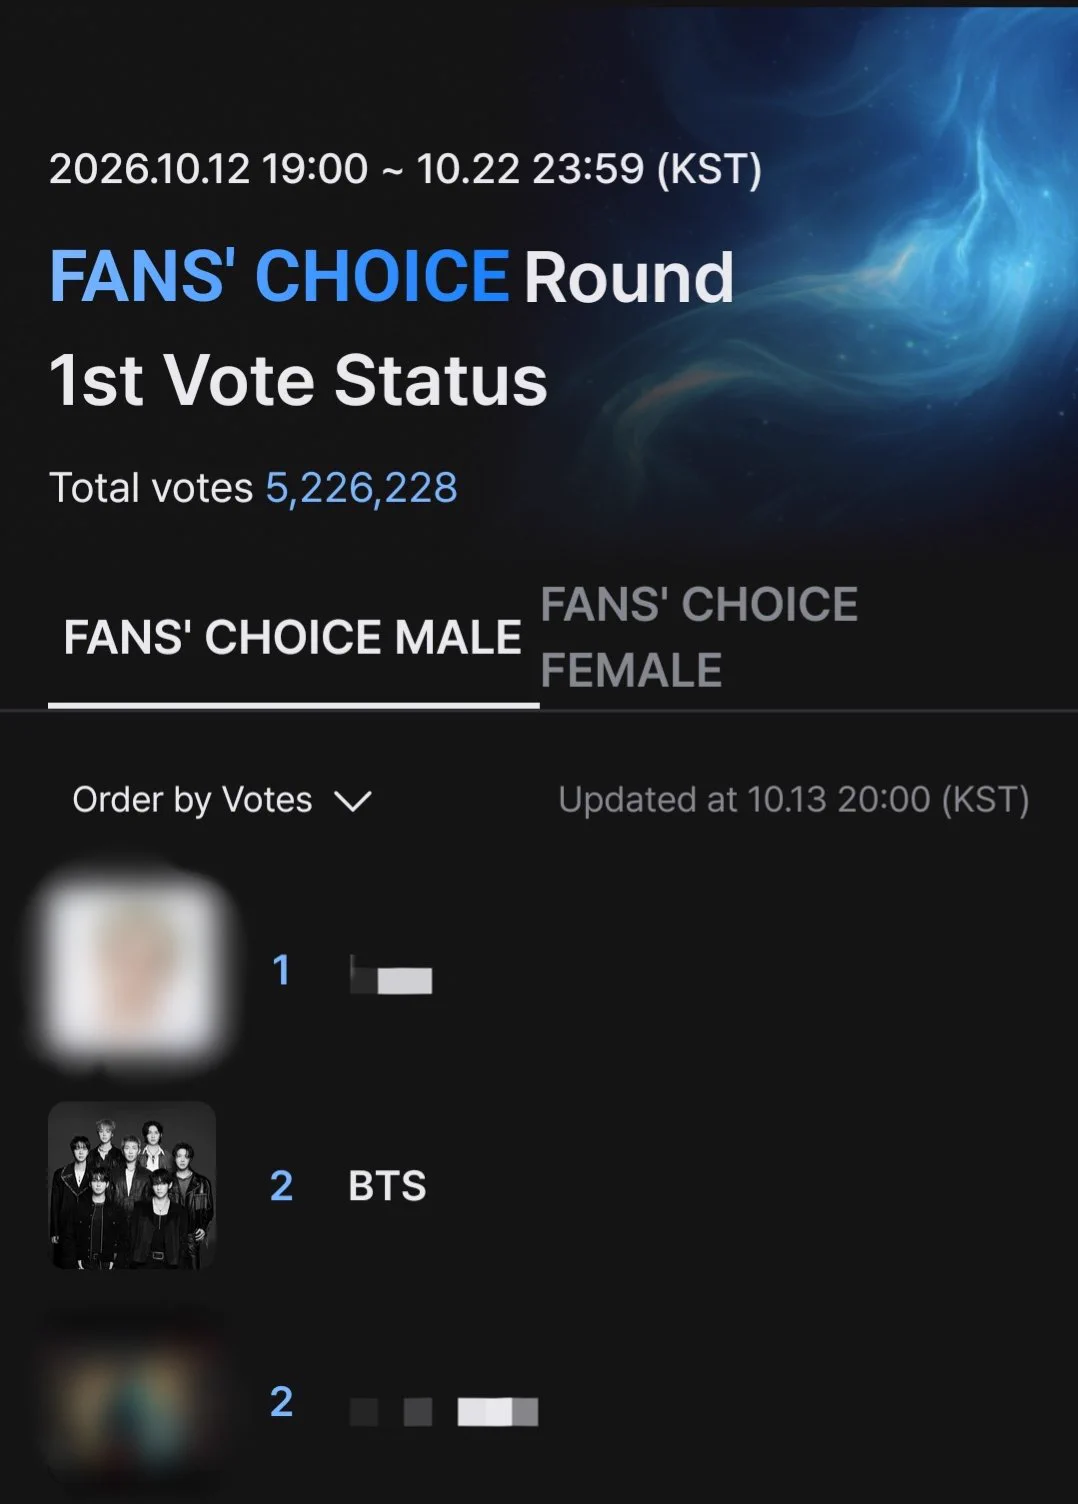Switch to the FANS' CHOICE MALE tab
This screenshot has height=1504, width=1078.
(x=293, y=637)
